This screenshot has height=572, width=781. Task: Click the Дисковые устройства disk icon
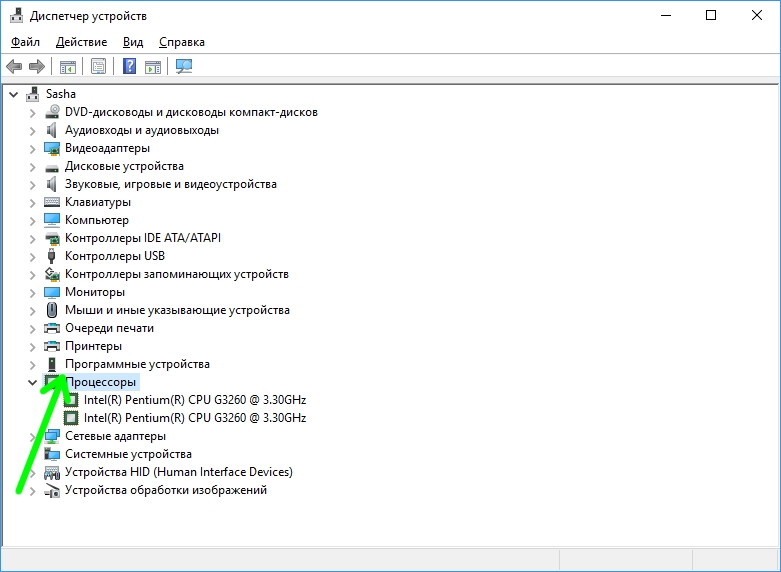point(52,167)
